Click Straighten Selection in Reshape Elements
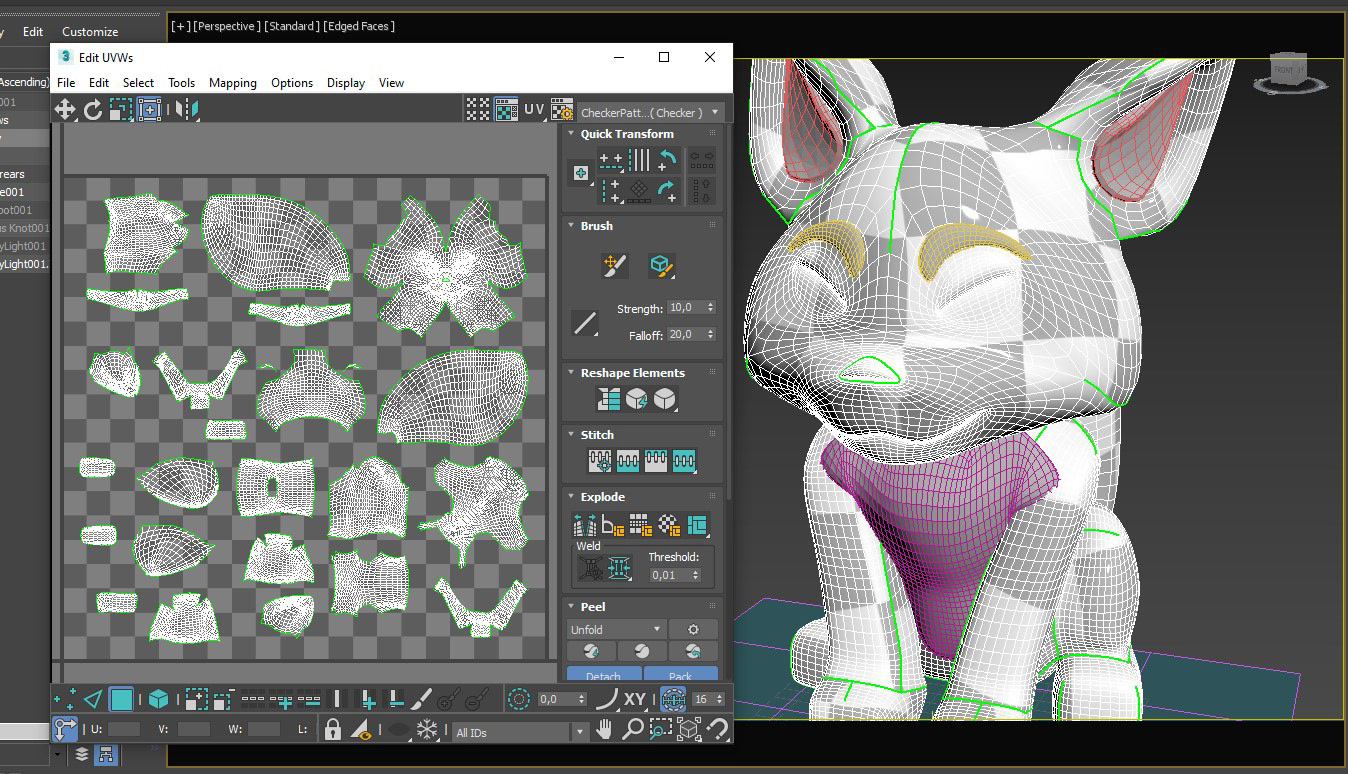Viewport: 1348px width, 774px height. [x=609, y=400]
